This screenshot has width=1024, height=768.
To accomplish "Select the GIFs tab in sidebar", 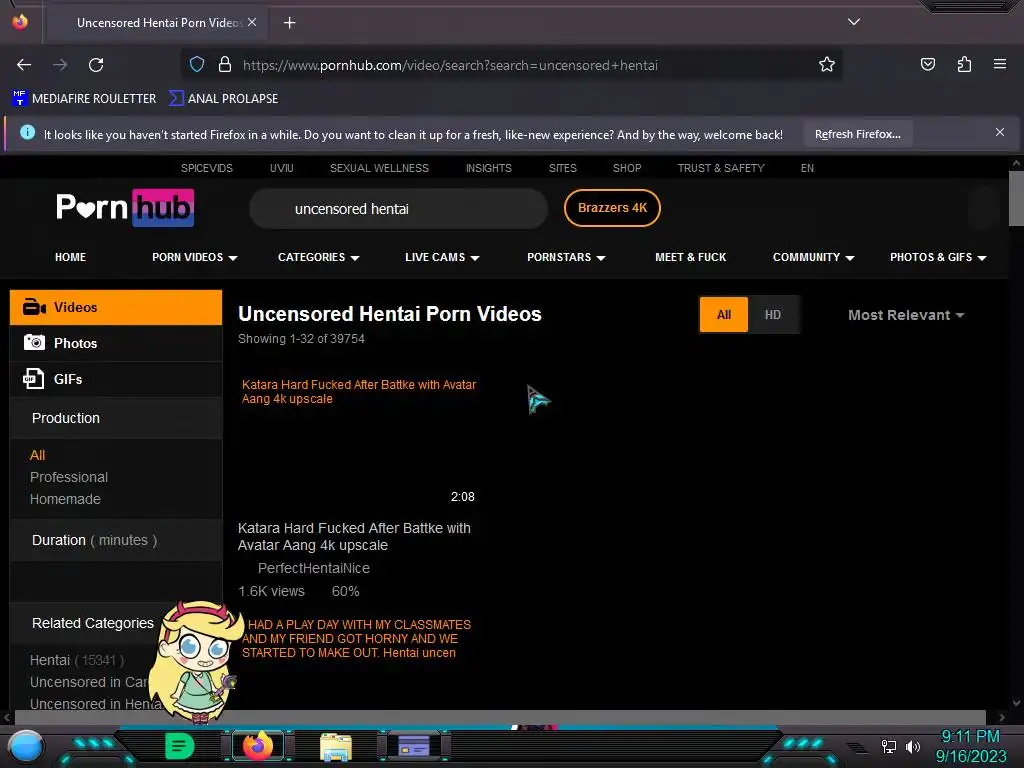I will [x=116, y=379].
